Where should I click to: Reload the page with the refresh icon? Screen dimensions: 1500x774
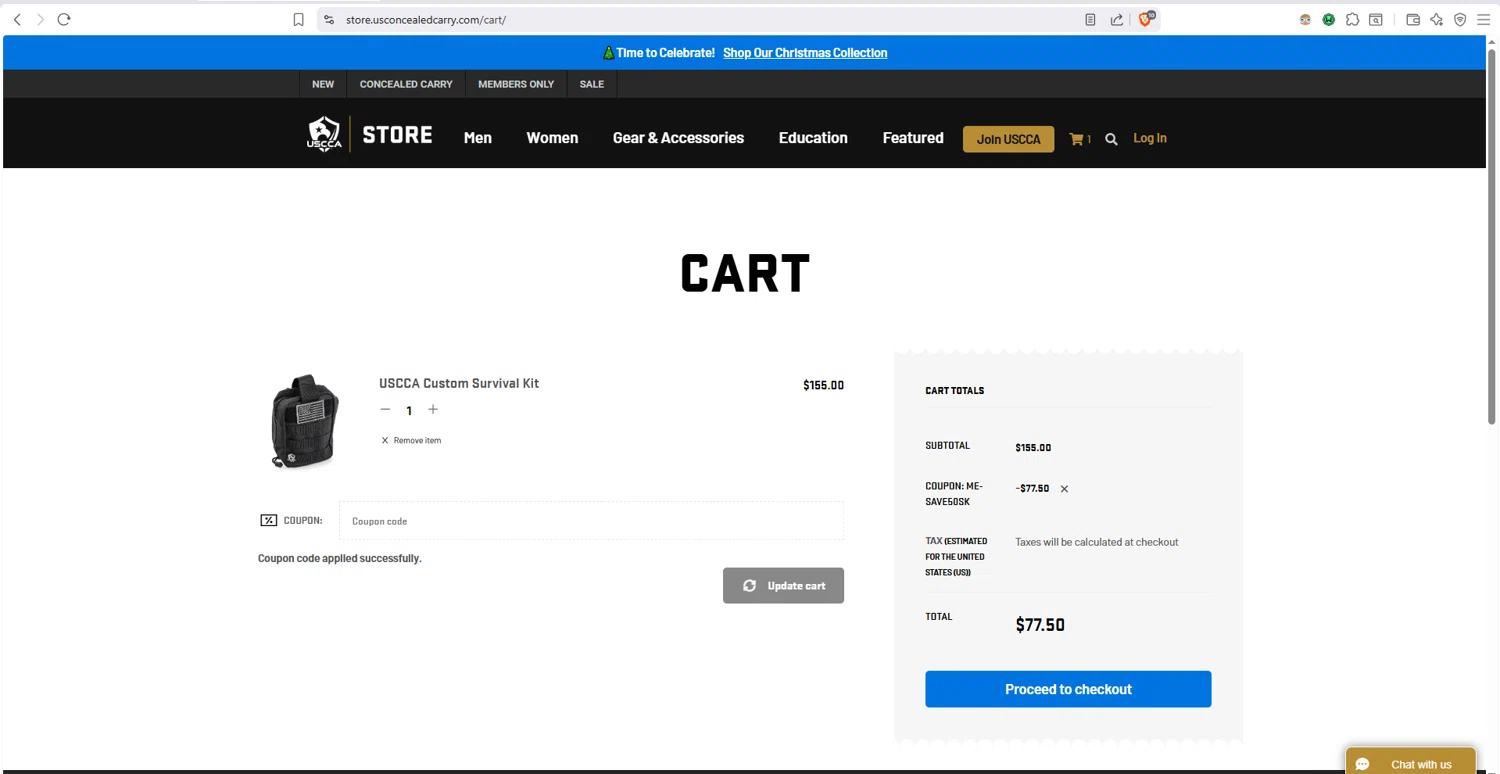click(64, 19)
